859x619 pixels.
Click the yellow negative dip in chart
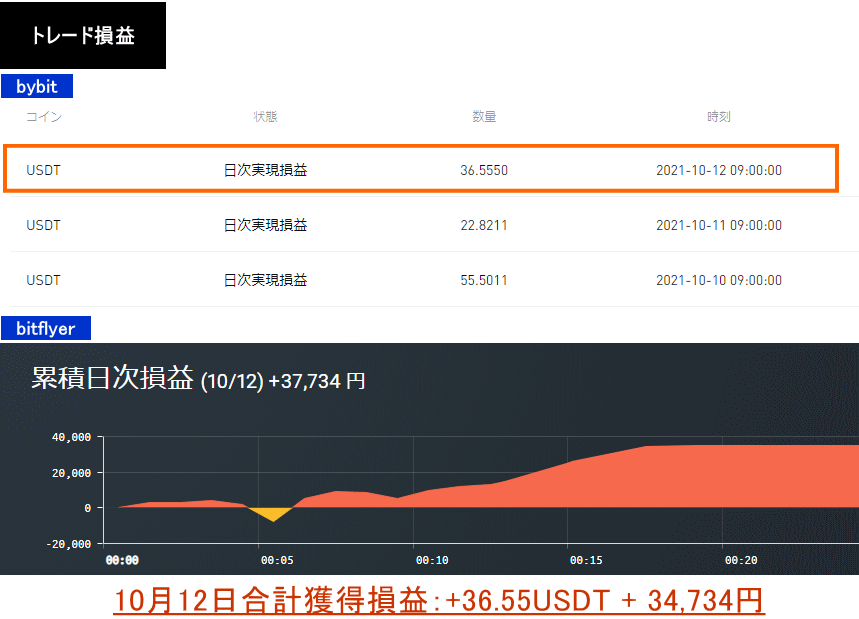click(x=272, y=514)
